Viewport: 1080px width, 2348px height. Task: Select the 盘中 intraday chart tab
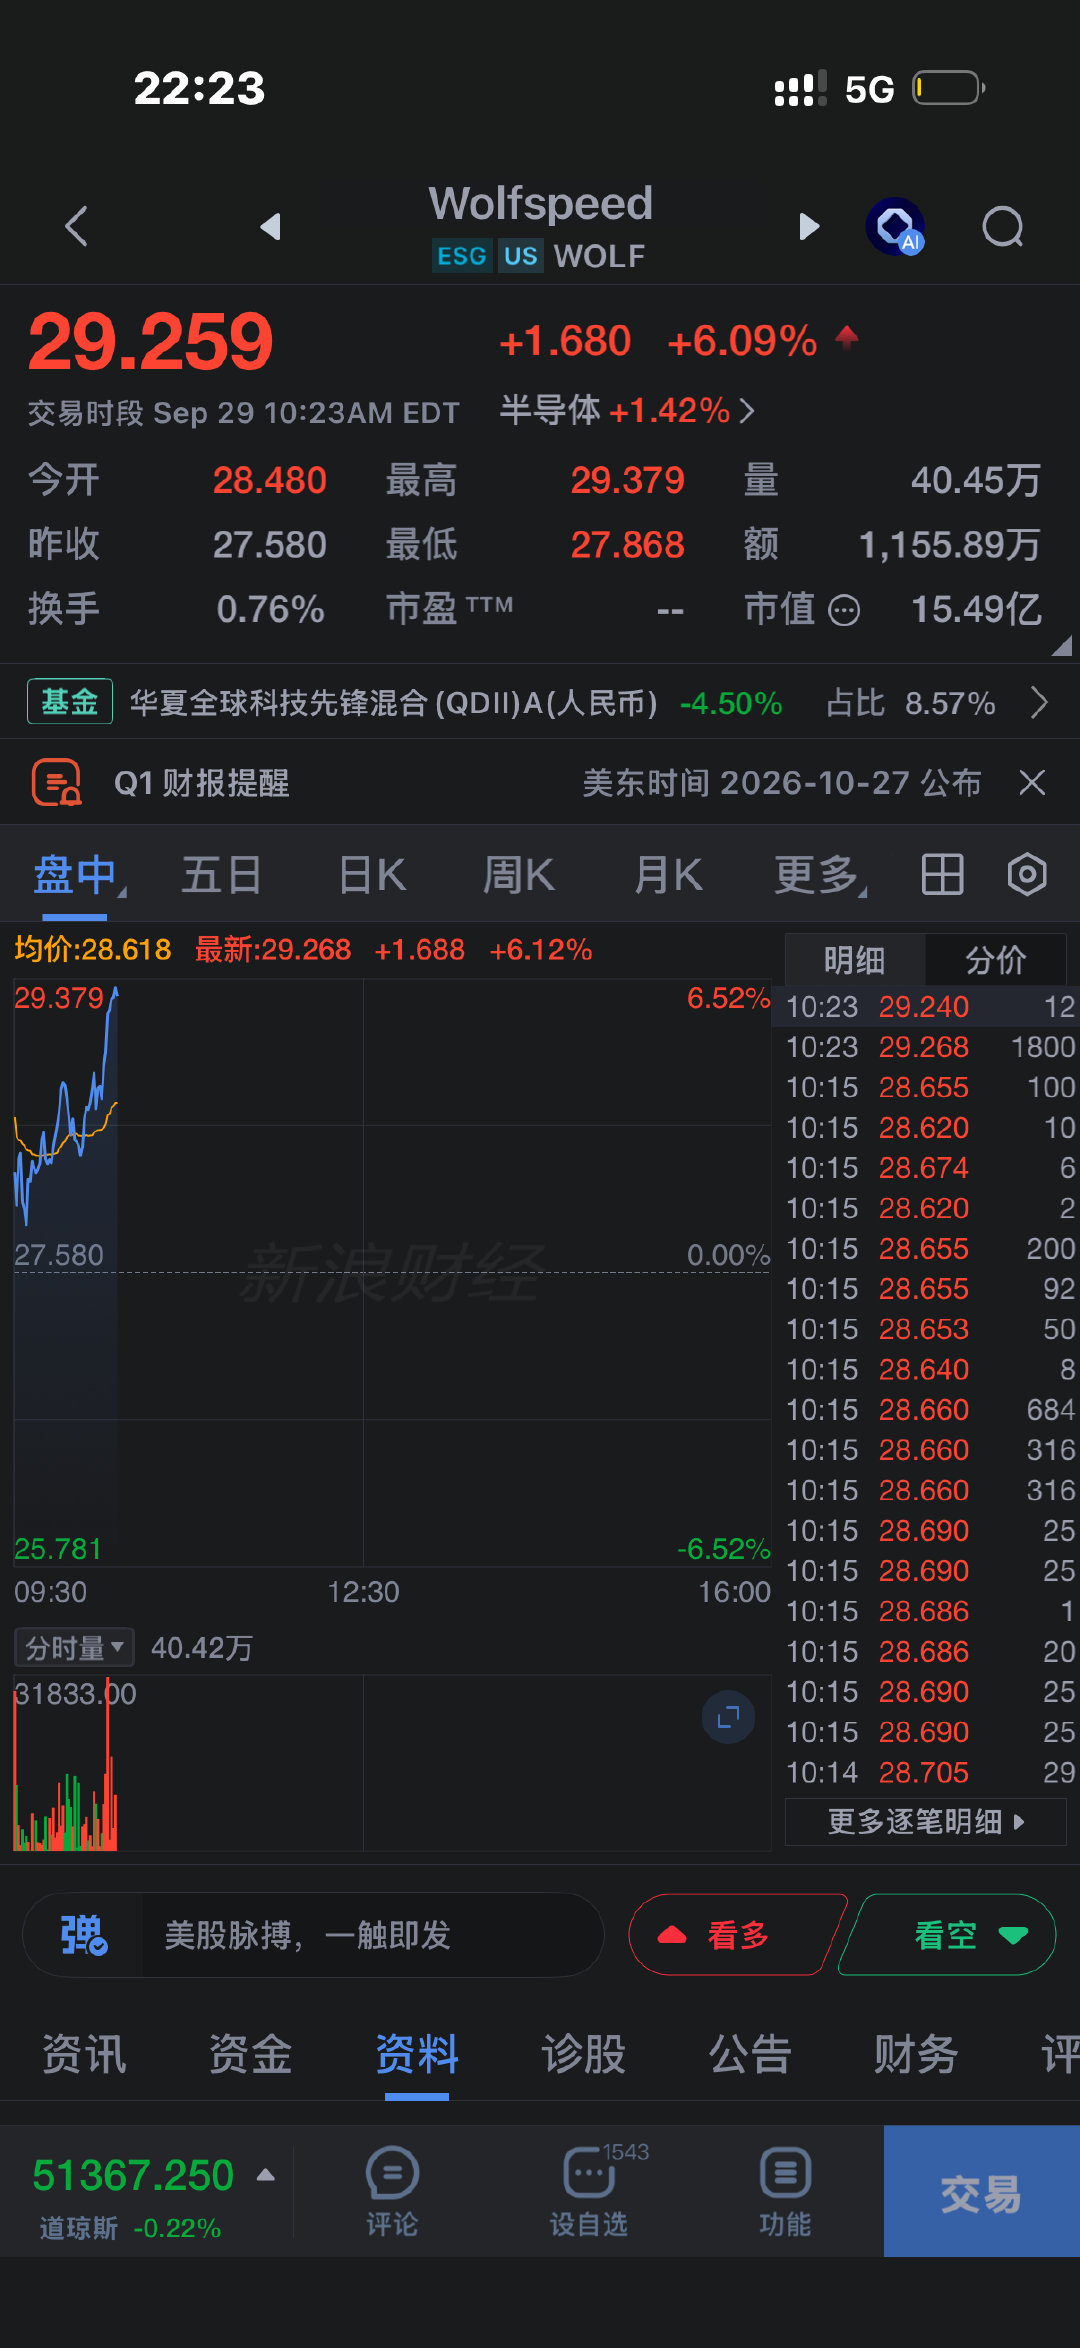click(75, 875)
